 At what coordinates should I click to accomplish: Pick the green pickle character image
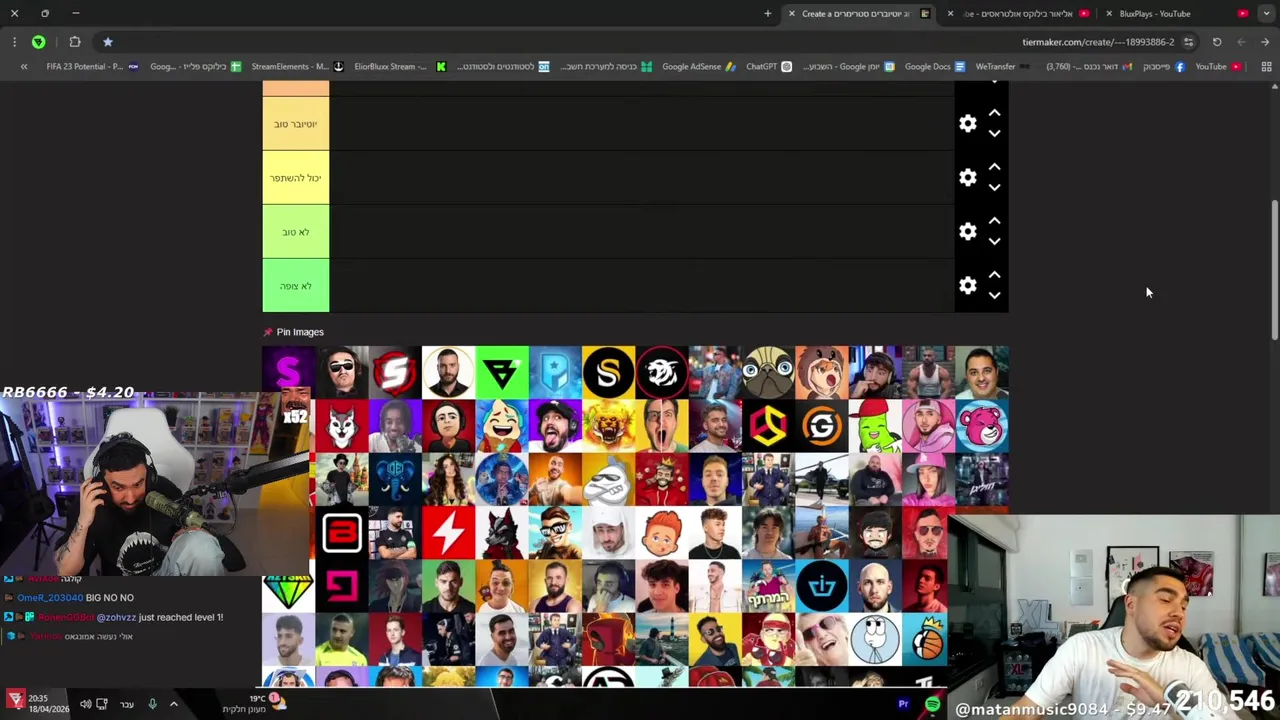point(875,426)
